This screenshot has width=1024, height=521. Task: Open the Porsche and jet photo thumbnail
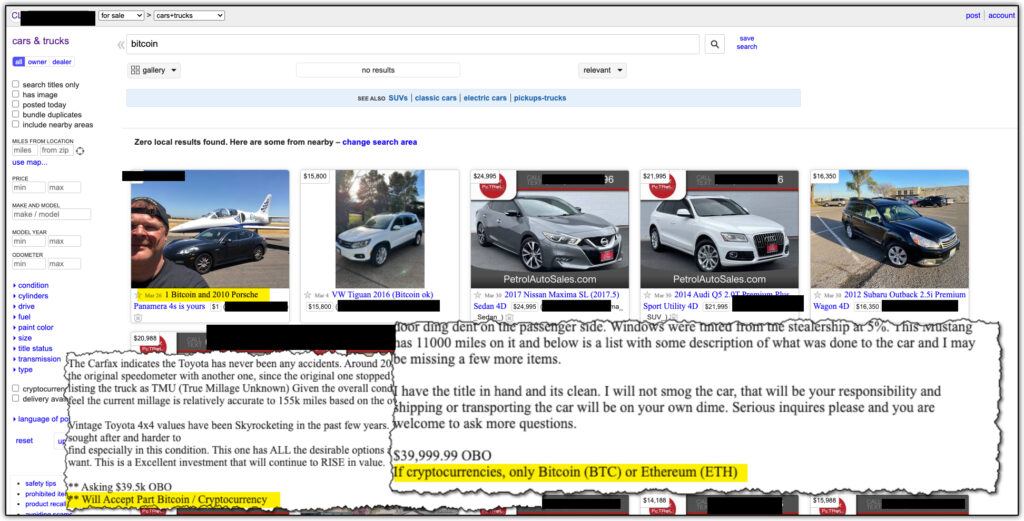tap(210, 229)
